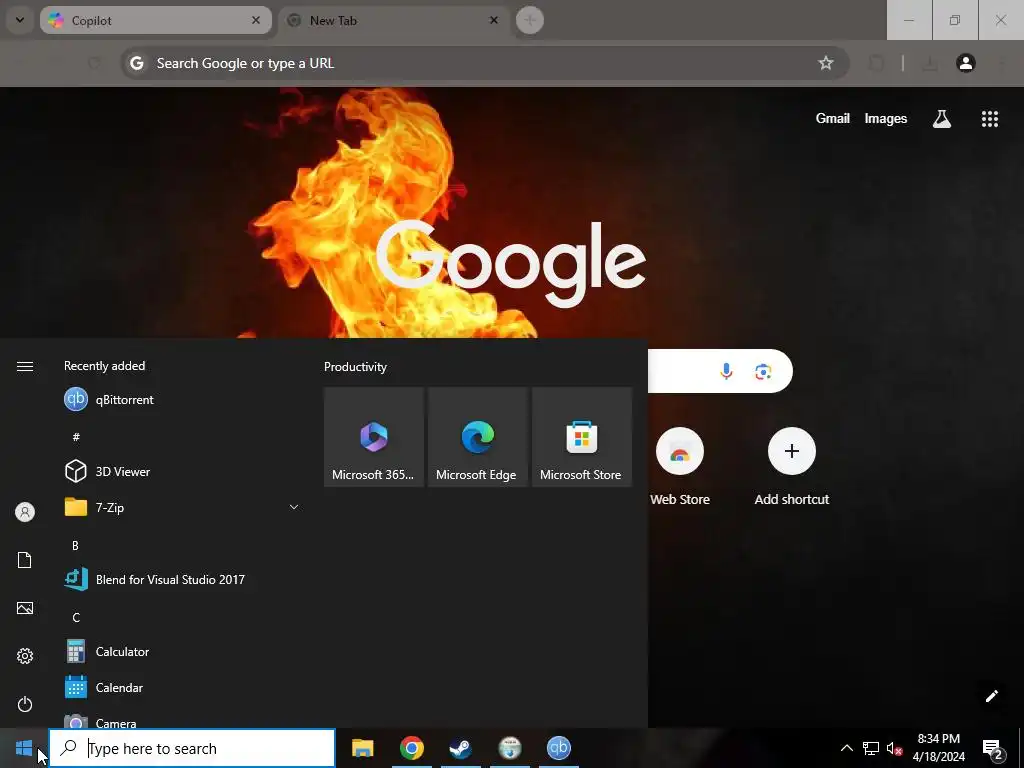The height and width of the screenshot is (768, 1024).
Task: Open the Camera app entry
Action: (x=182, y=720)
